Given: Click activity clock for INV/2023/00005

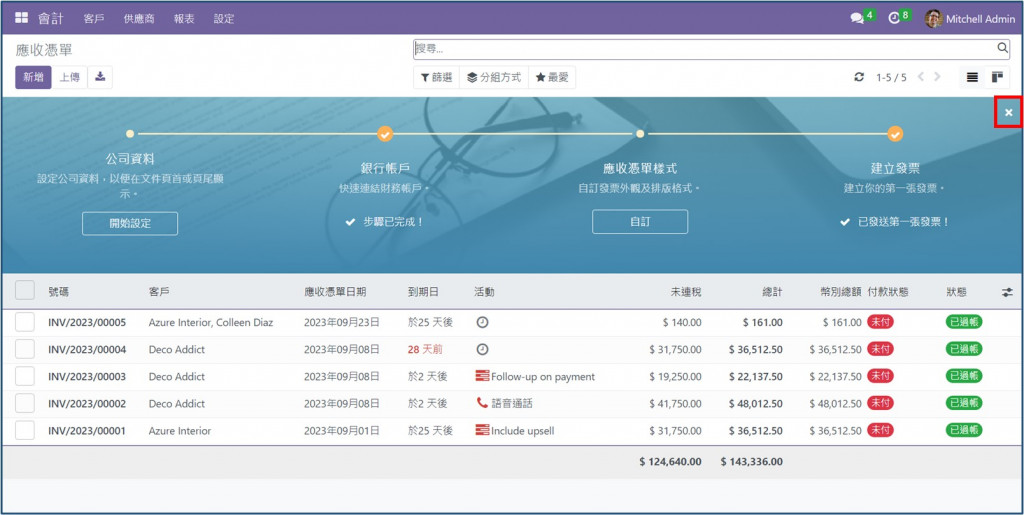Looking at the screenshot, I should (482, 322).
